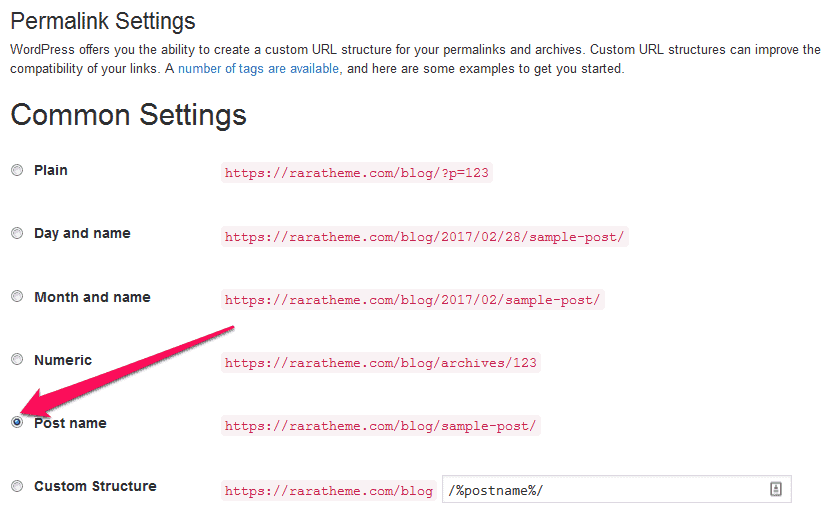The width and height of the screenshot is (821, 529).
Task: Click the blog/sample-post example URL for Post name
Action: click(x=380, y=426)
